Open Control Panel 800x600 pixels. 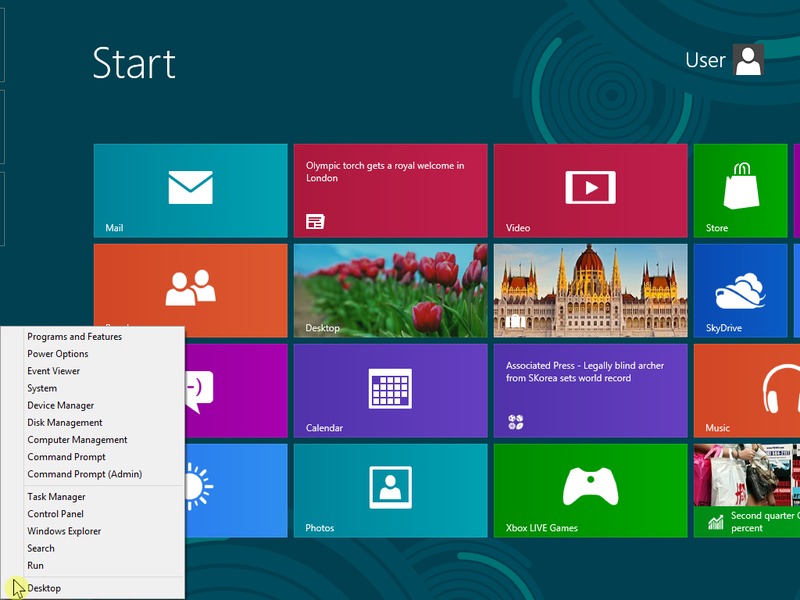[x=92, y=514]
